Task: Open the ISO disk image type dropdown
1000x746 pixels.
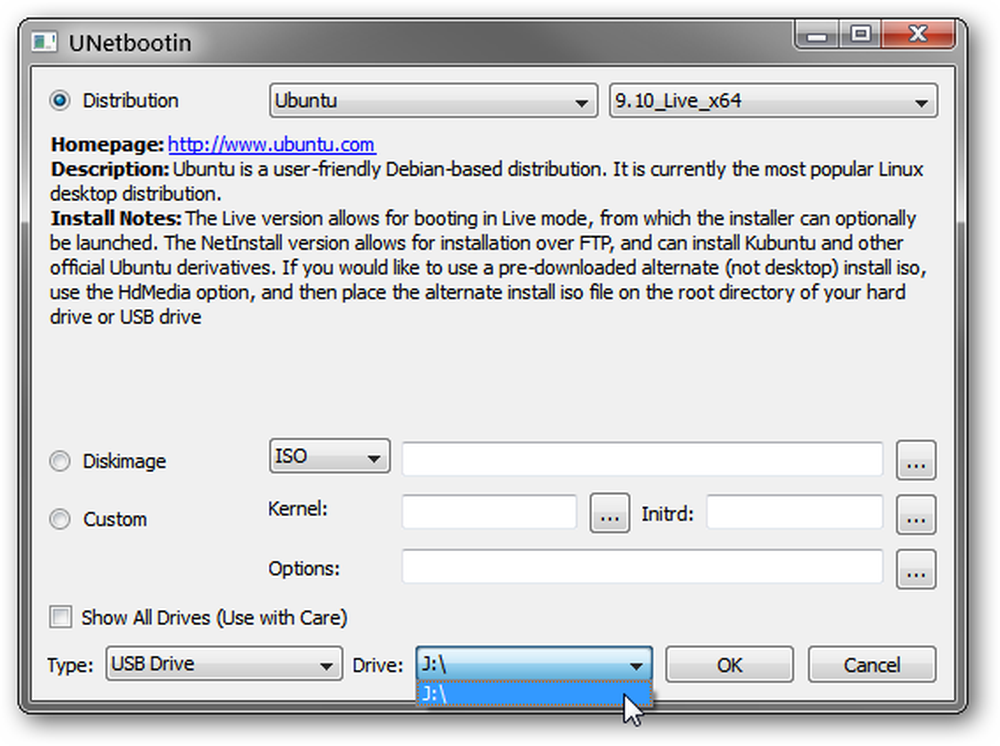Action: coord(329,456)
